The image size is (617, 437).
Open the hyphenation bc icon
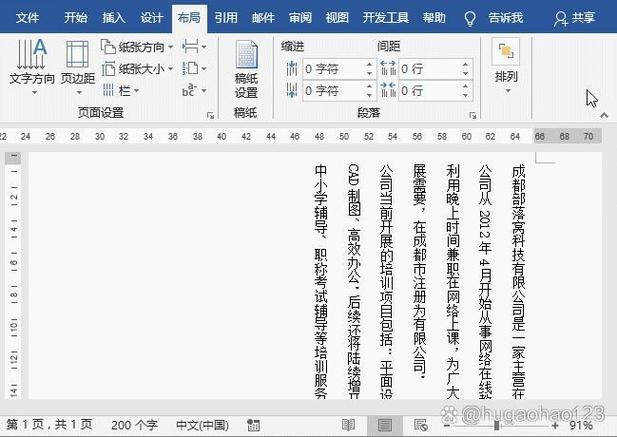click(x=189, y=90)
